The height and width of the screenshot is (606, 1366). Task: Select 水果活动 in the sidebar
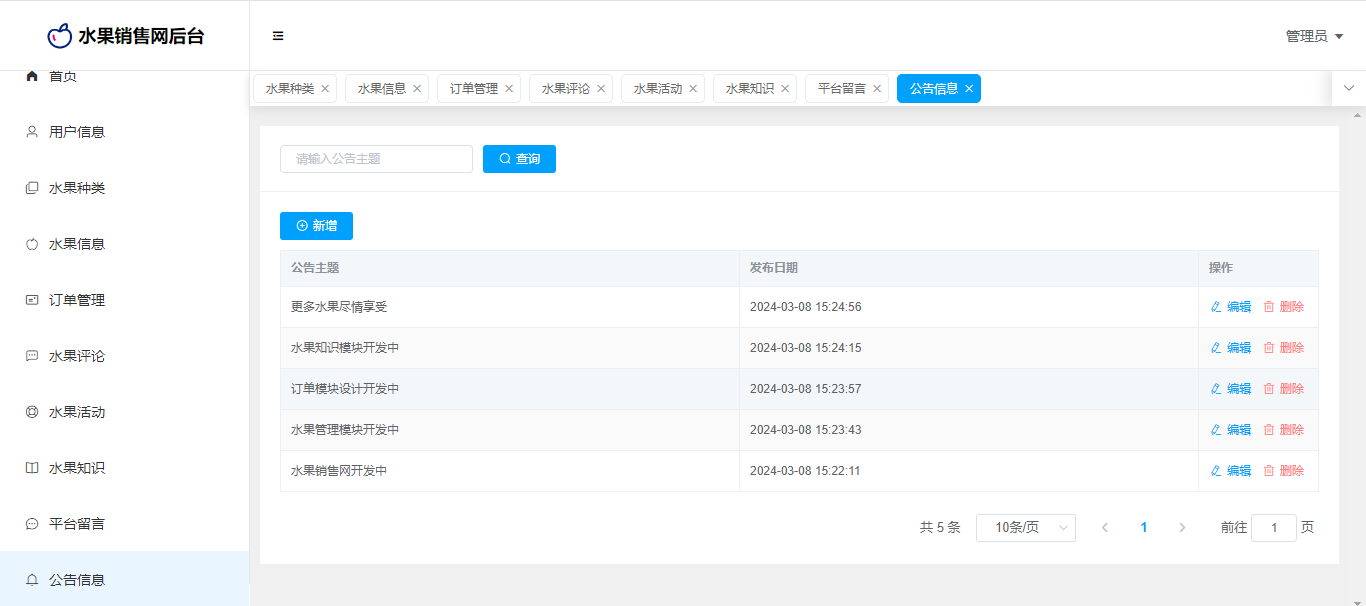(x=77, y=412)
